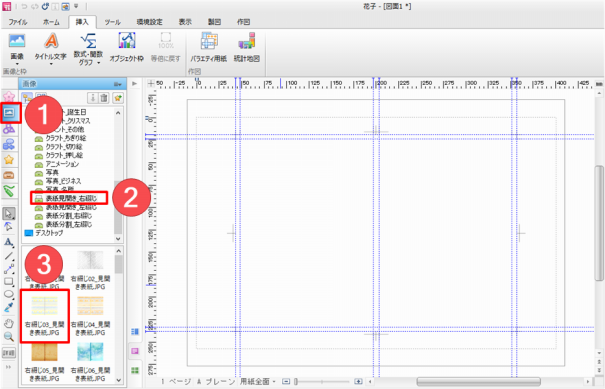The width and height of the screenshot is (605, 389).
Task: Click the 等倍に戻す 100% button
Action: 166,48
